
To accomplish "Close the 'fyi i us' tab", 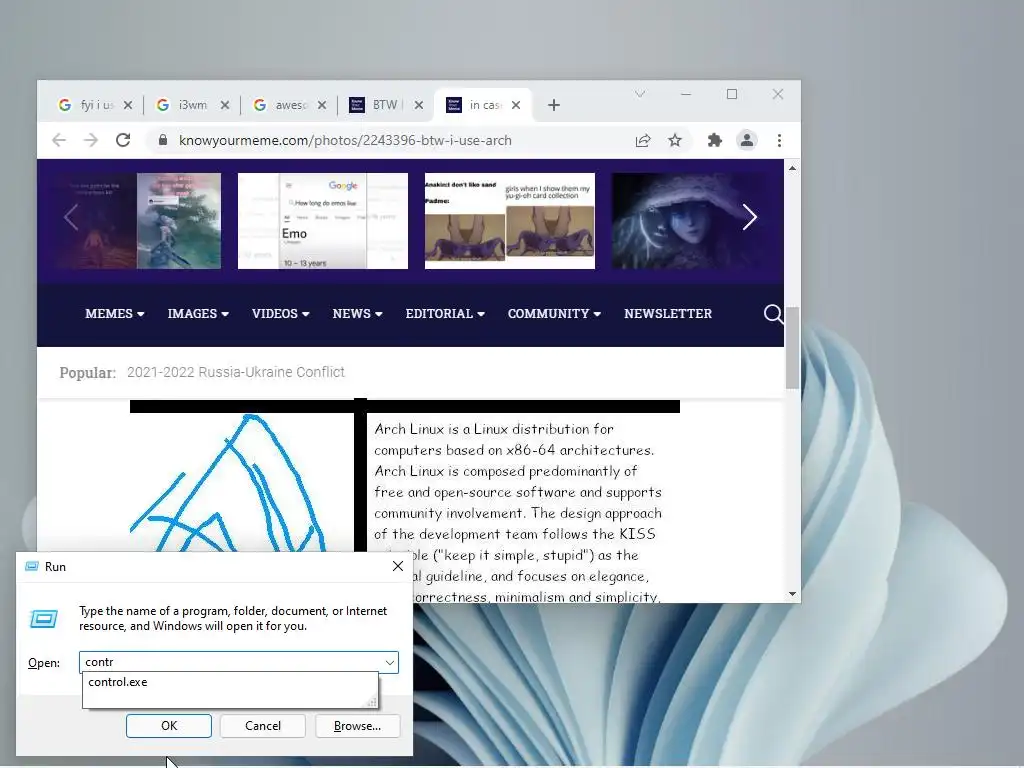I will tap(128, 105).
